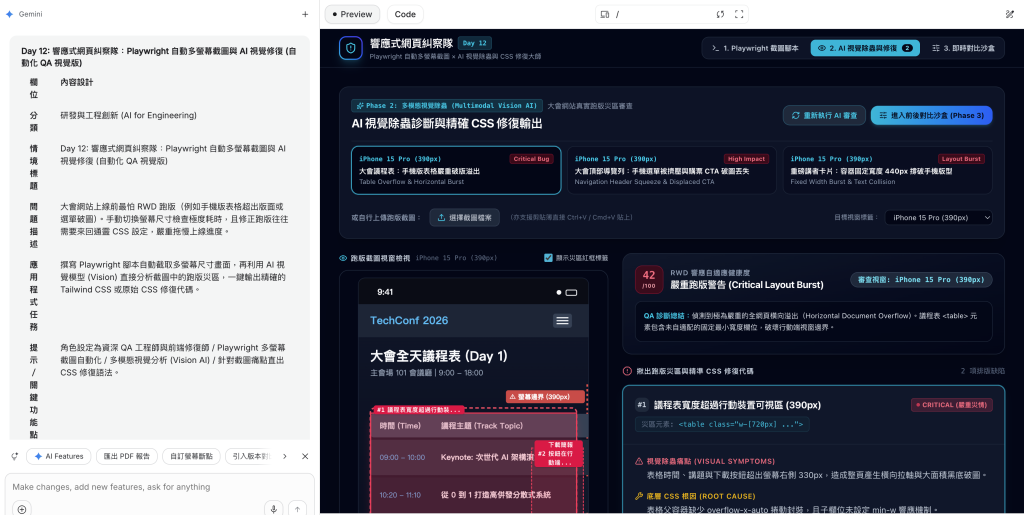Switch to Preview tab
This screenshot has height=515, width=1024.
(353, 14)
